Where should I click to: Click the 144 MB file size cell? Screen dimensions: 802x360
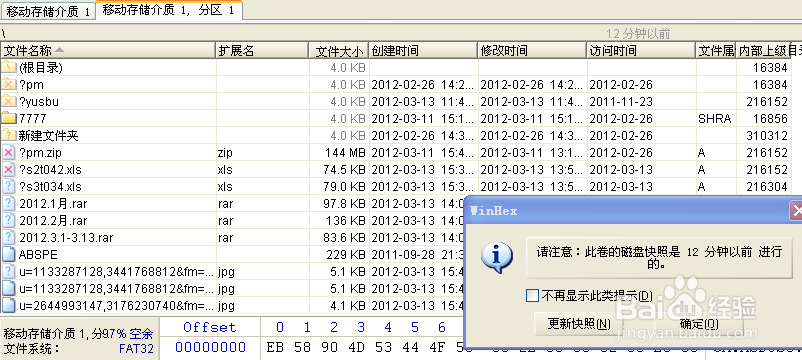pos(345,152)
